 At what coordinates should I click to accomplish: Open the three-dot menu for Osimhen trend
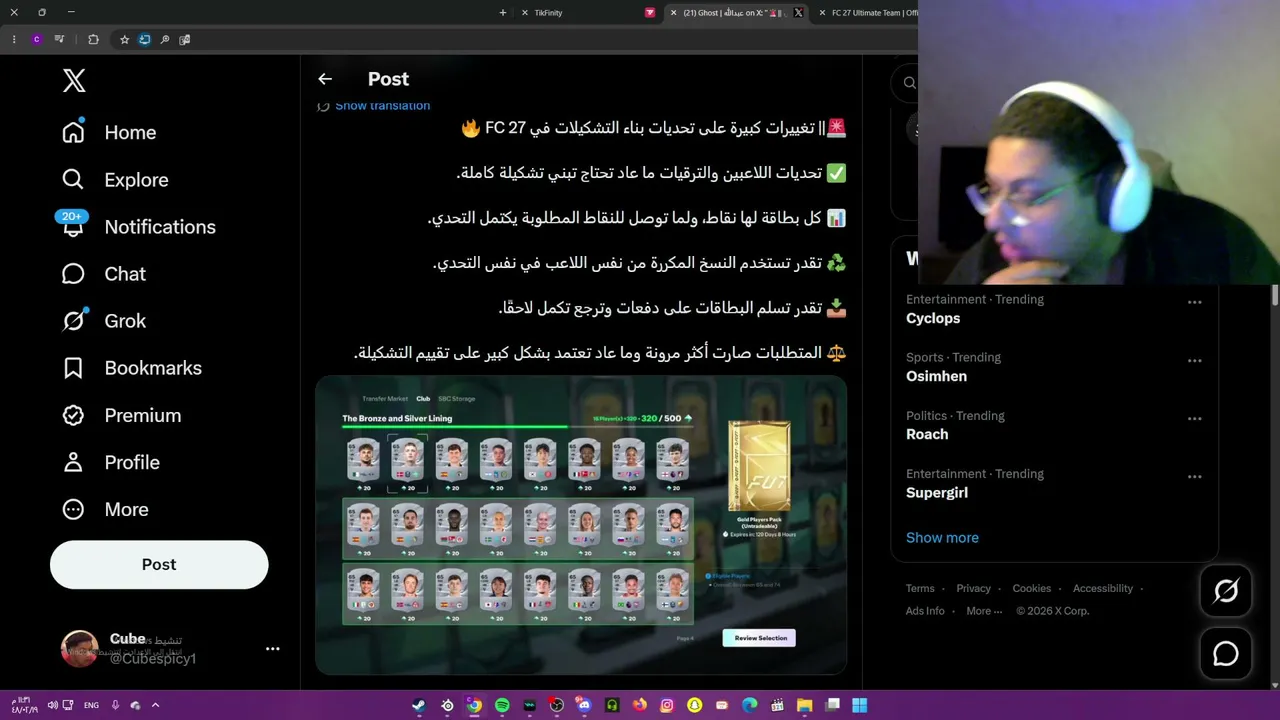(1194, 360)
